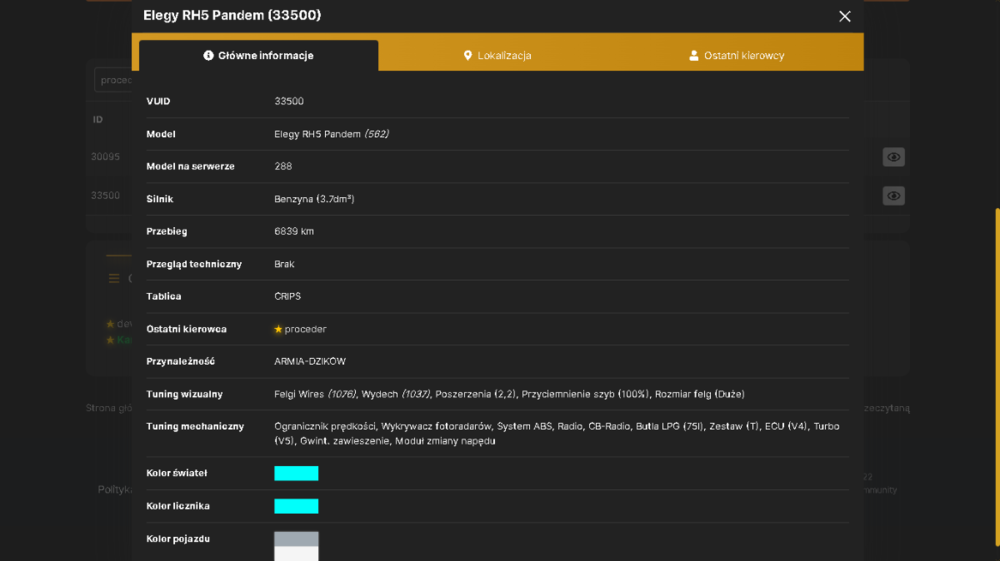Click the Kolor świateł cyan swatch

(x=296, y=473)
